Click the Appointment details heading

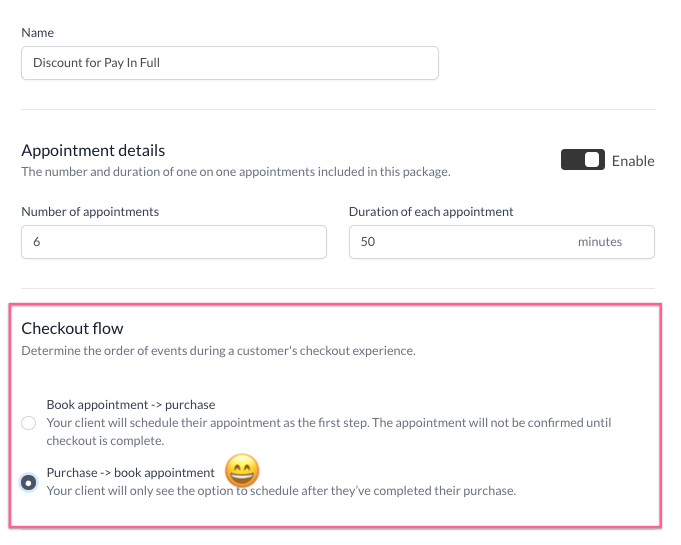[x=93, y=150]
